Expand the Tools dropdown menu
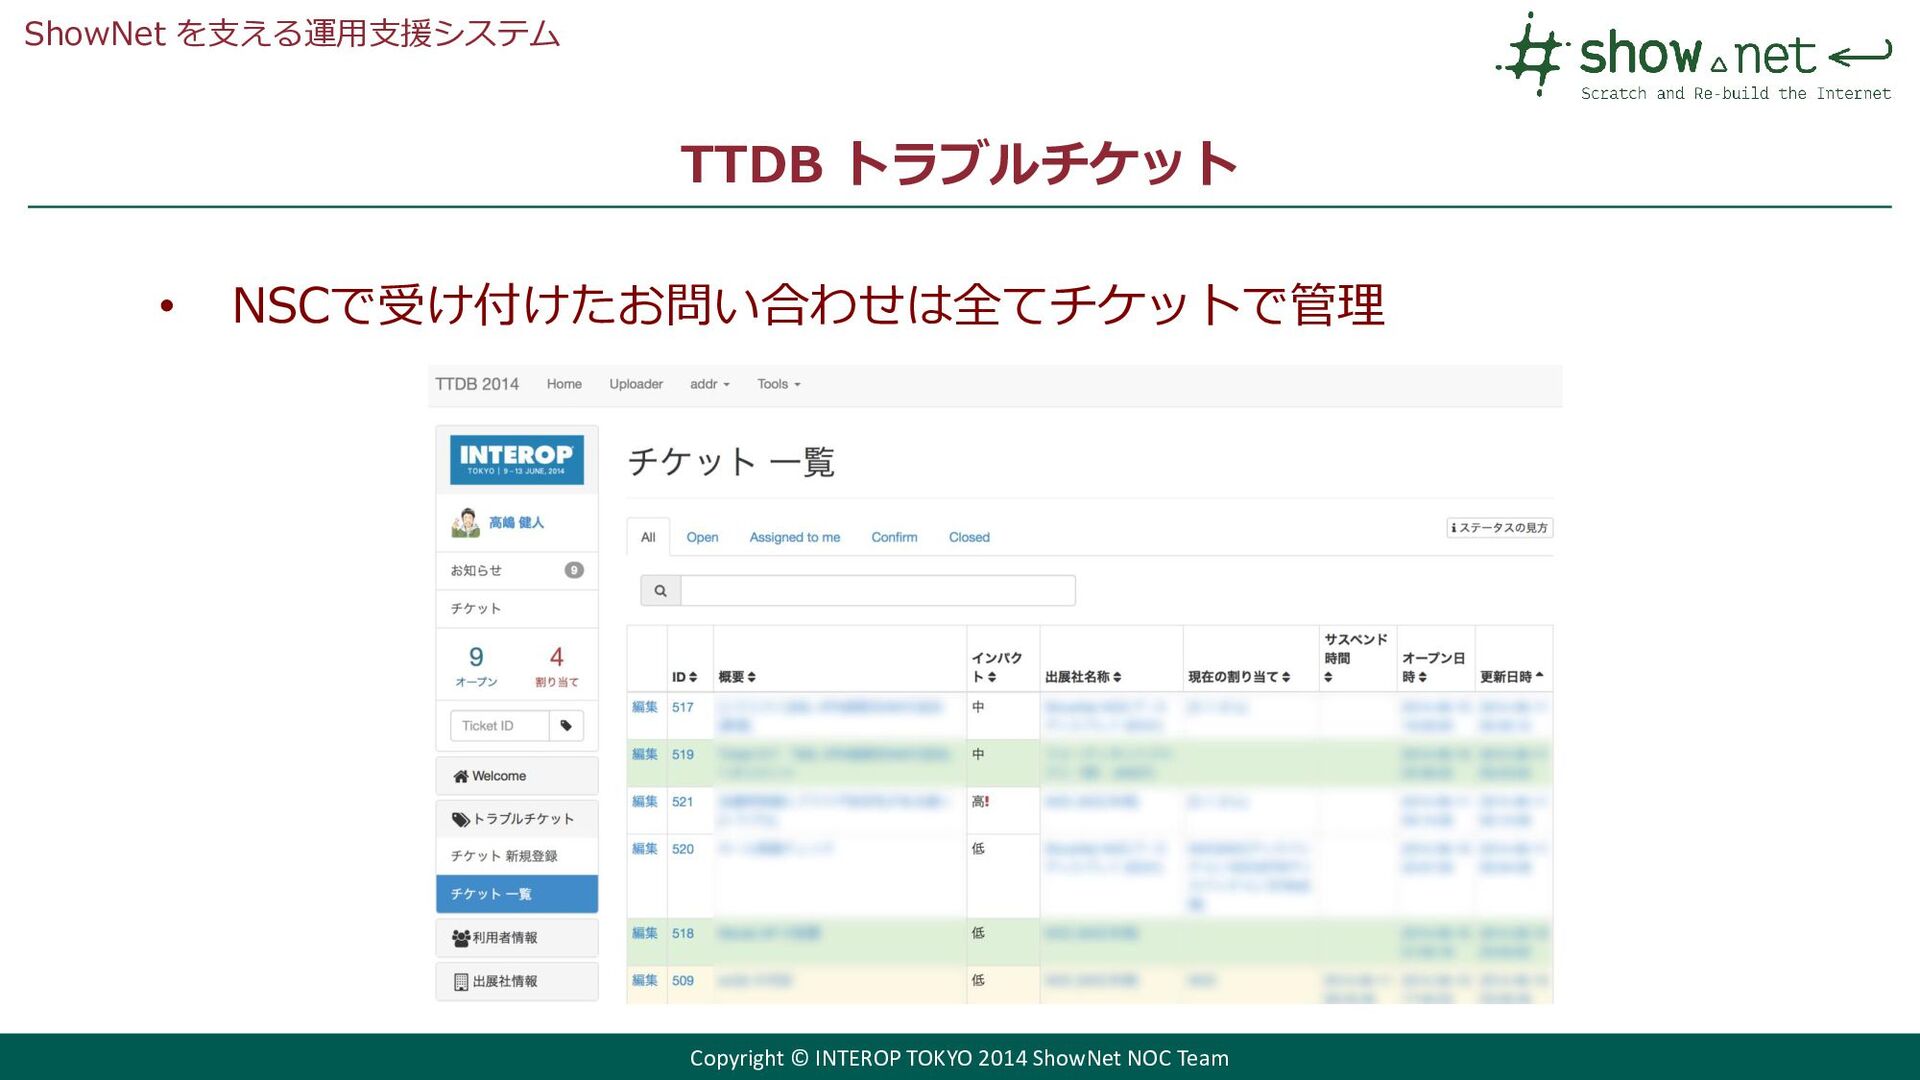Screen dimensions: 1920x1080 [x=779, y=384]
